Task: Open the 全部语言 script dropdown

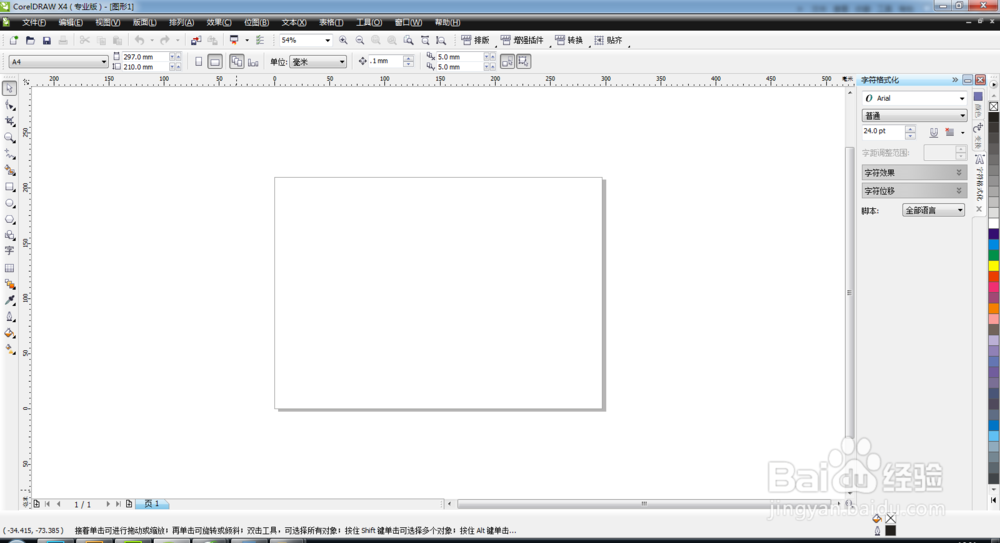Action: [933, 210]
